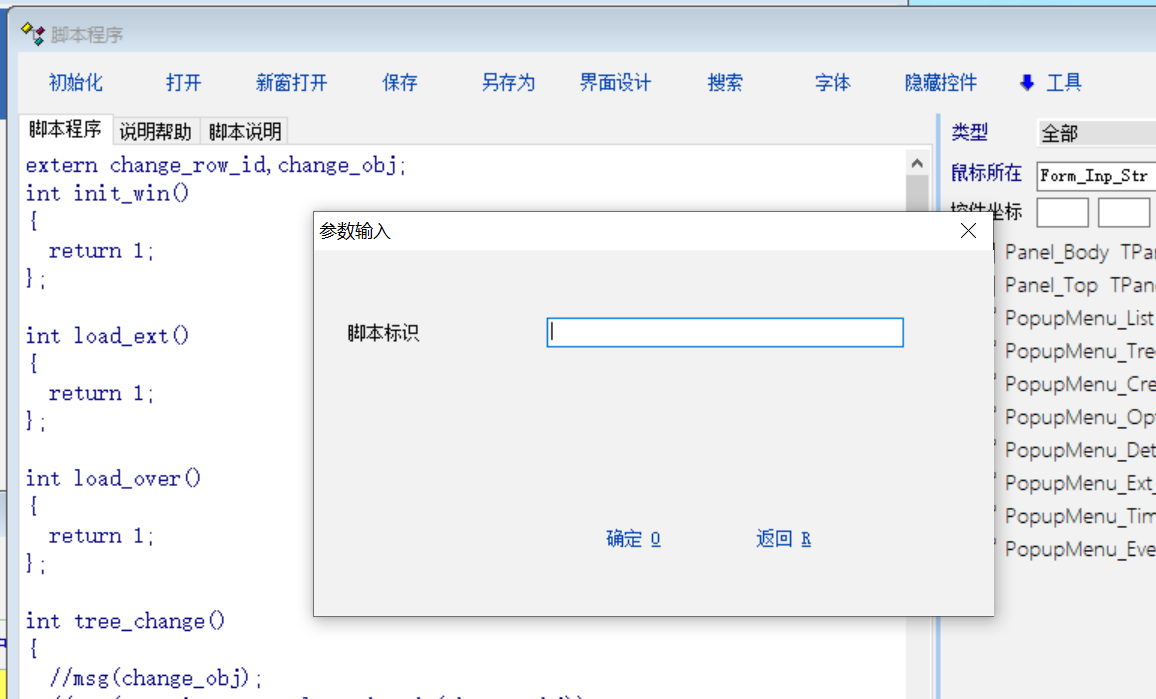
Task: Click the code editor scrollbar up arrow
Action: tap(916, 162)
